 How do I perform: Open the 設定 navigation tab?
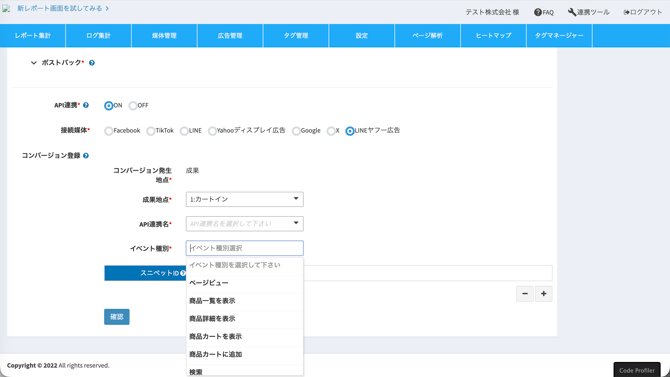(361, 35)
